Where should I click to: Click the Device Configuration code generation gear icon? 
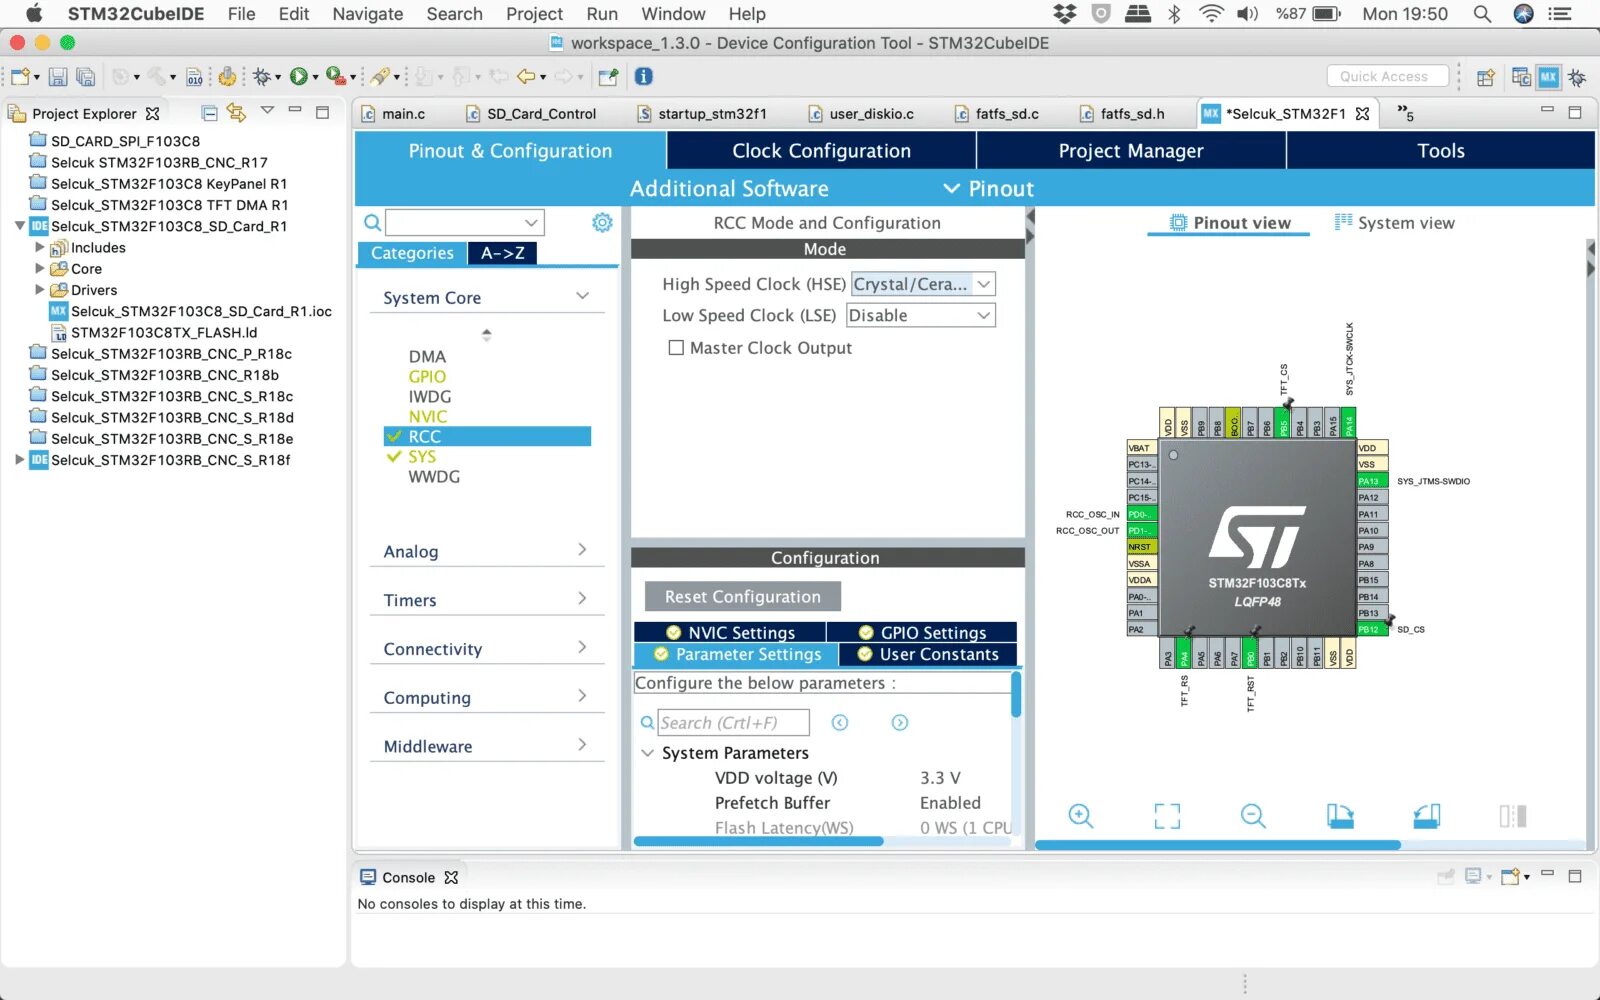pyautogui.click(x=228, y=77)
